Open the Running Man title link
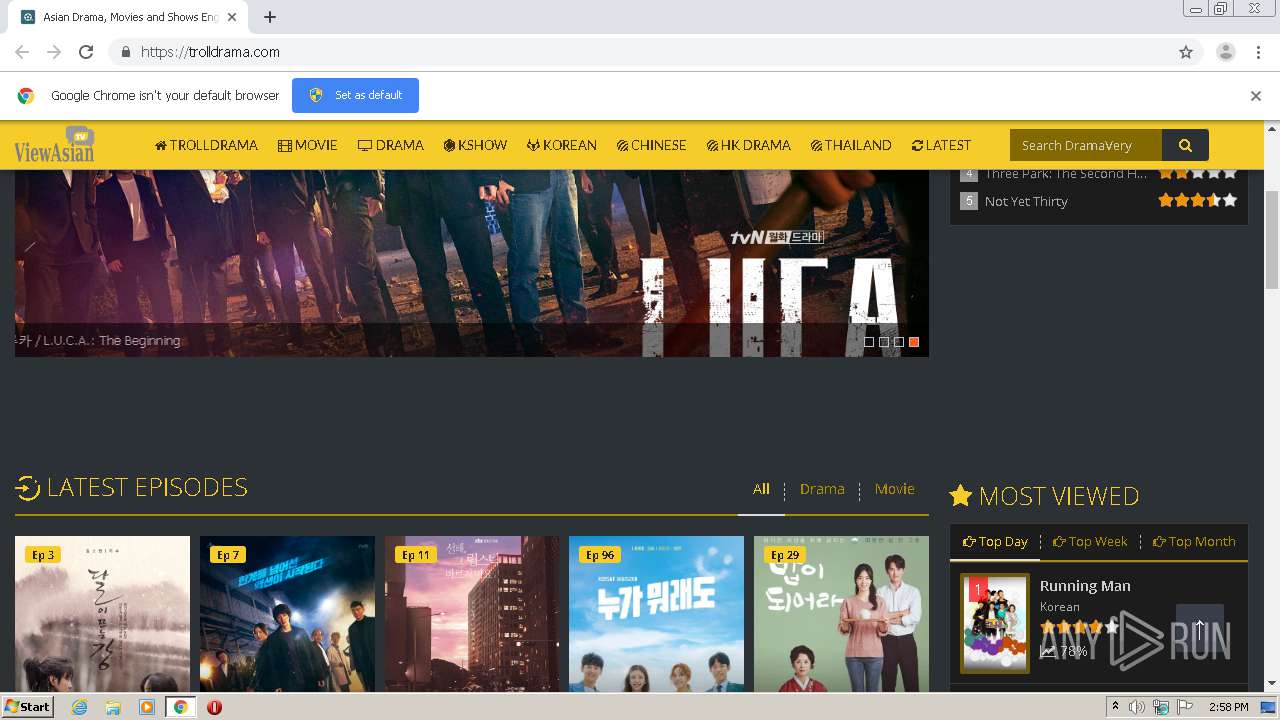 (x=1085, y=586)
